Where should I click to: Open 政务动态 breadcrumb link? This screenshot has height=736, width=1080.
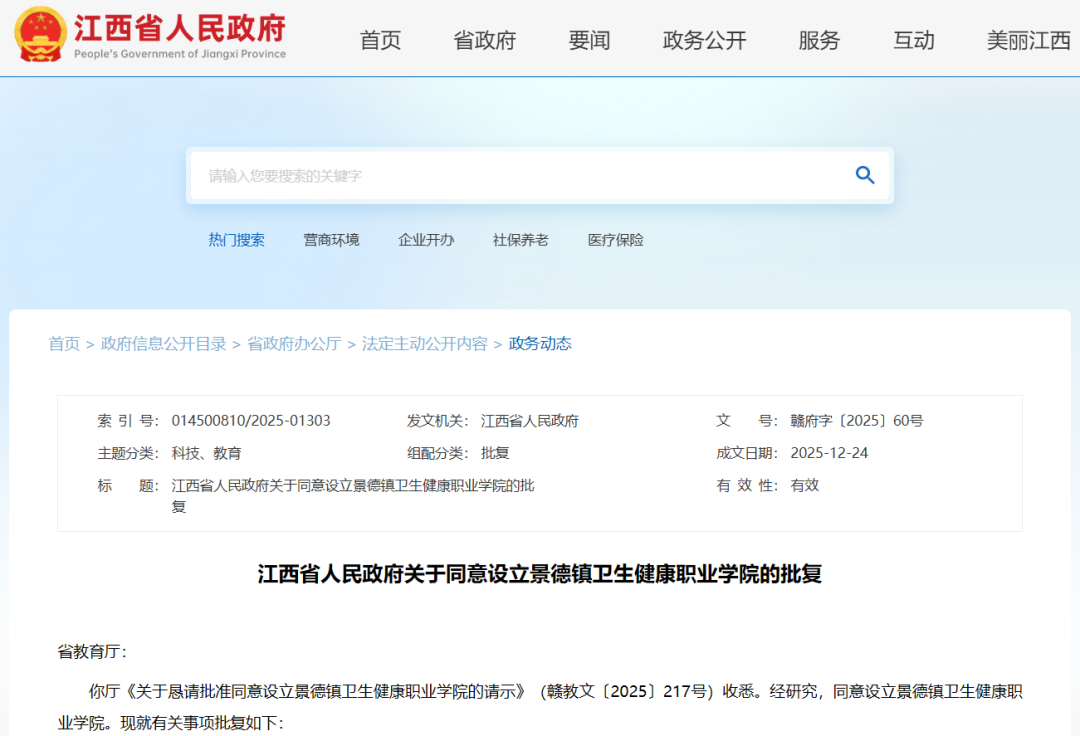[538, 343]
